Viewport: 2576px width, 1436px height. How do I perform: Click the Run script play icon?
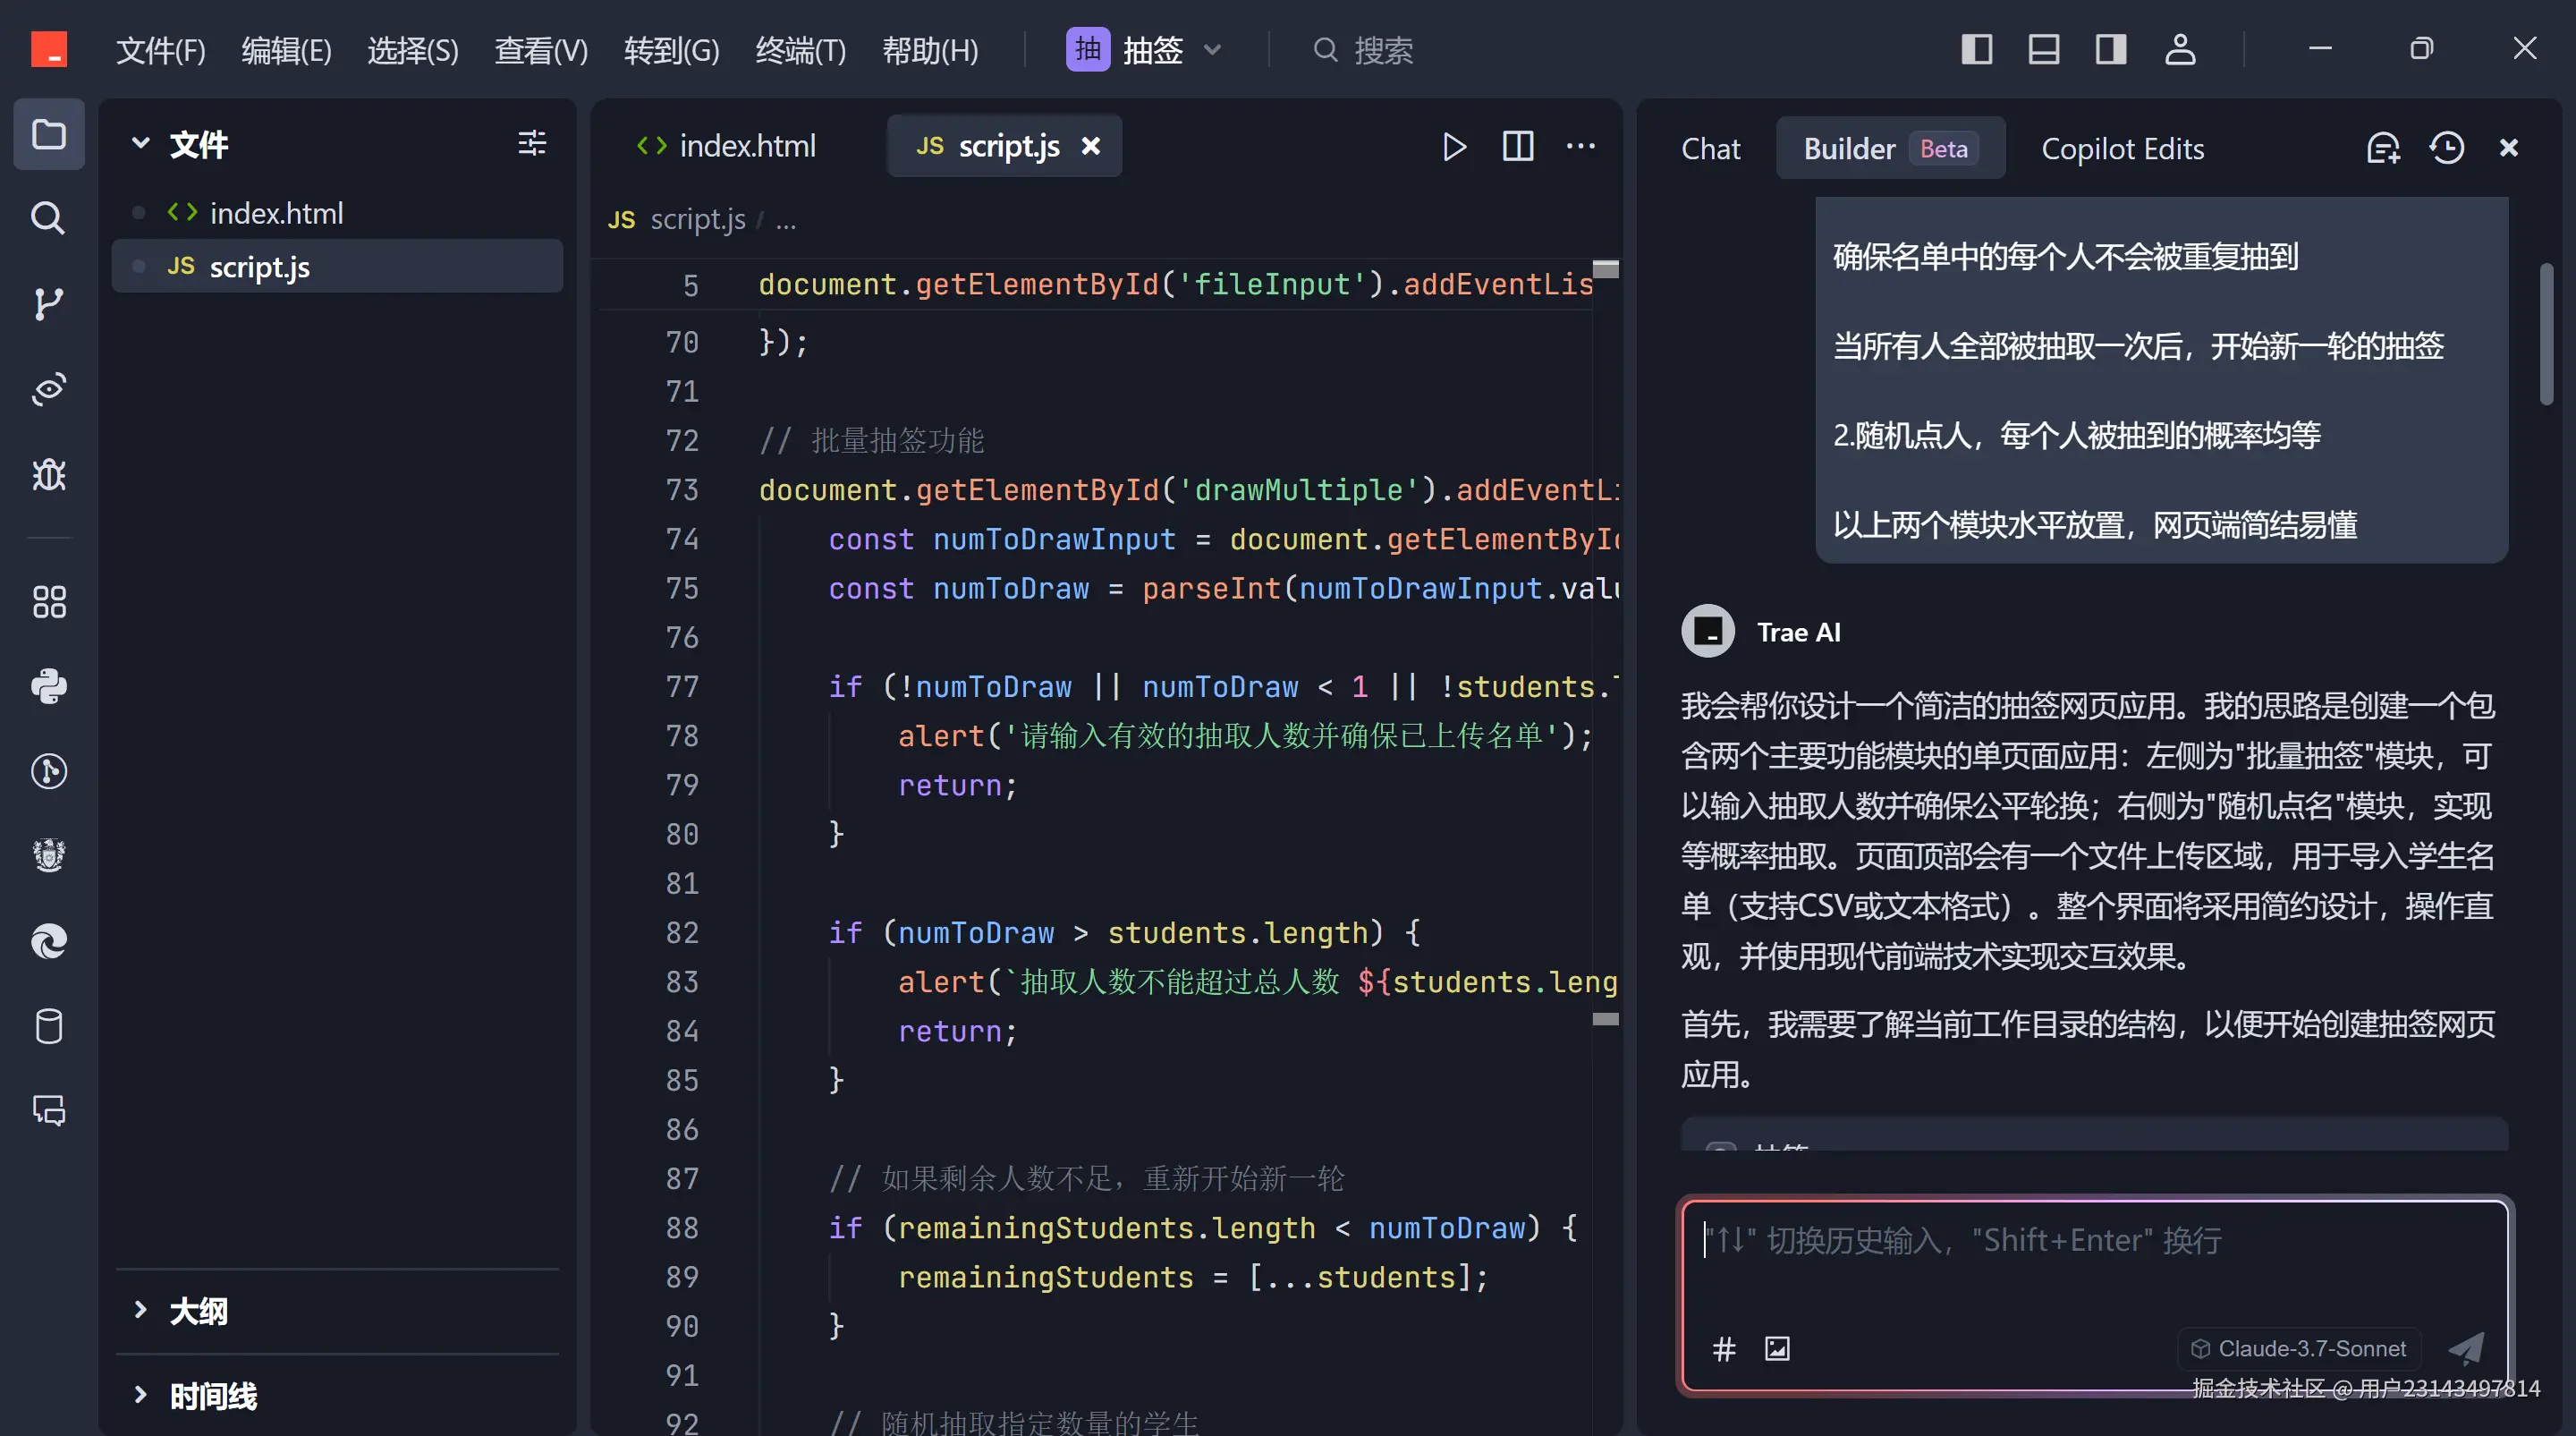pos(1454,147)
